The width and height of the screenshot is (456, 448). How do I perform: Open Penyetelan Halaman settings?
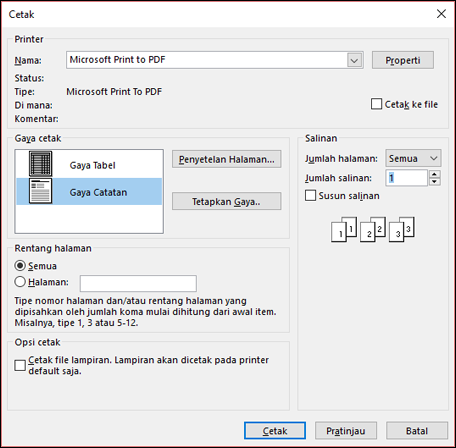pos(227,159)
